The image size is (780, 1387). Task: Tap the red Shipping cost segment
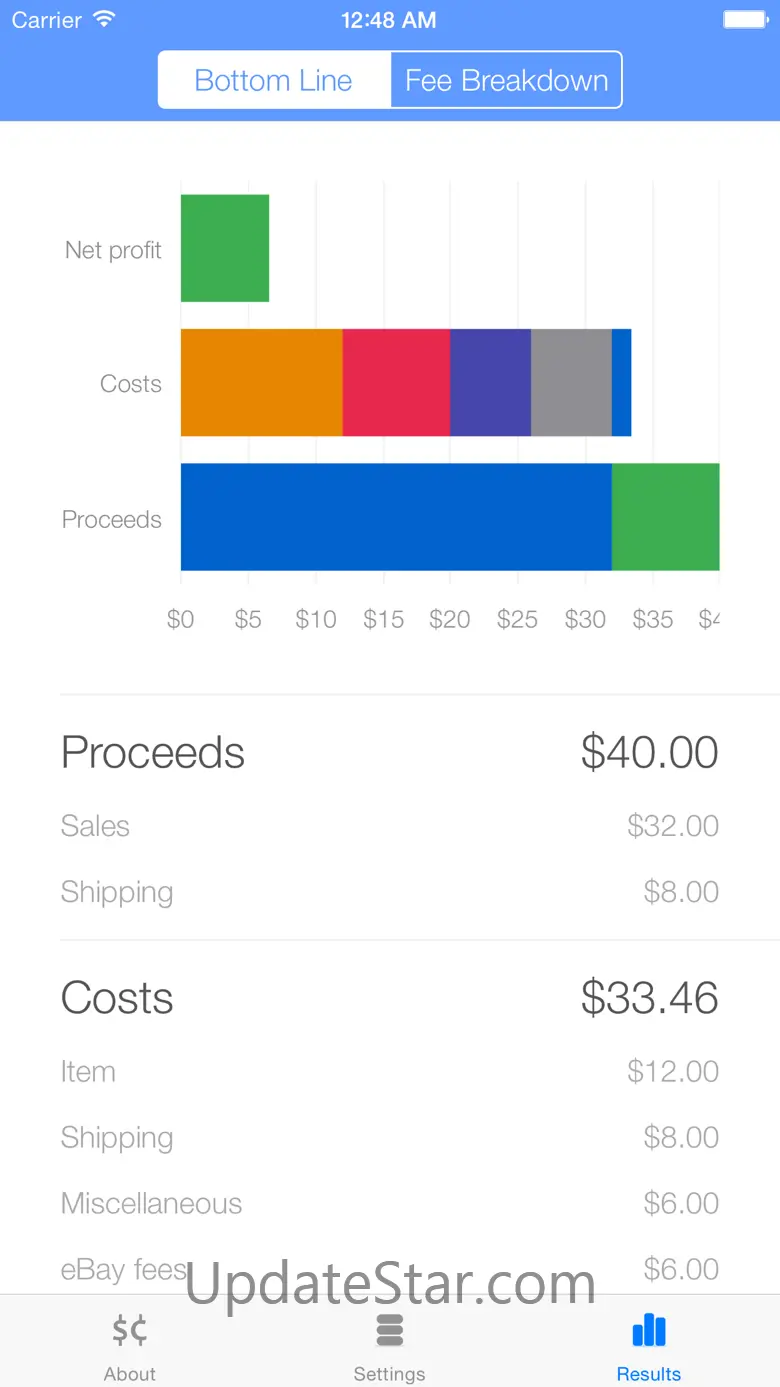click(396, 382)
